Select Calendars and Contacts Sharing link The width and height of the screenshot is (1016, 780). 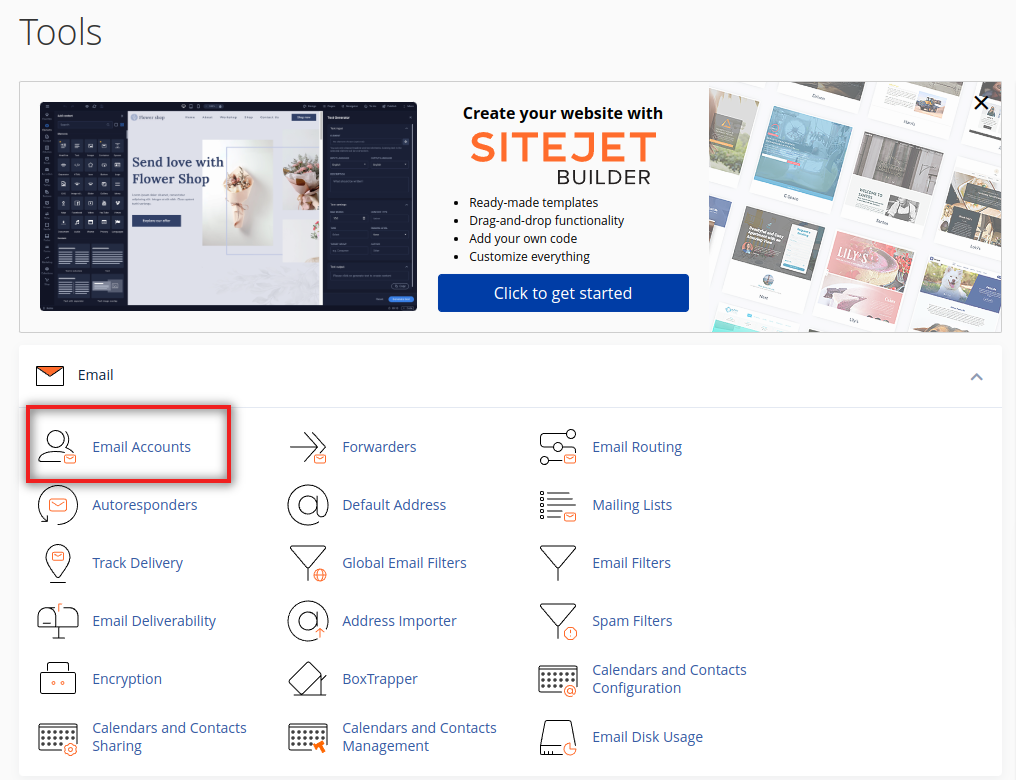click(169, 737)
